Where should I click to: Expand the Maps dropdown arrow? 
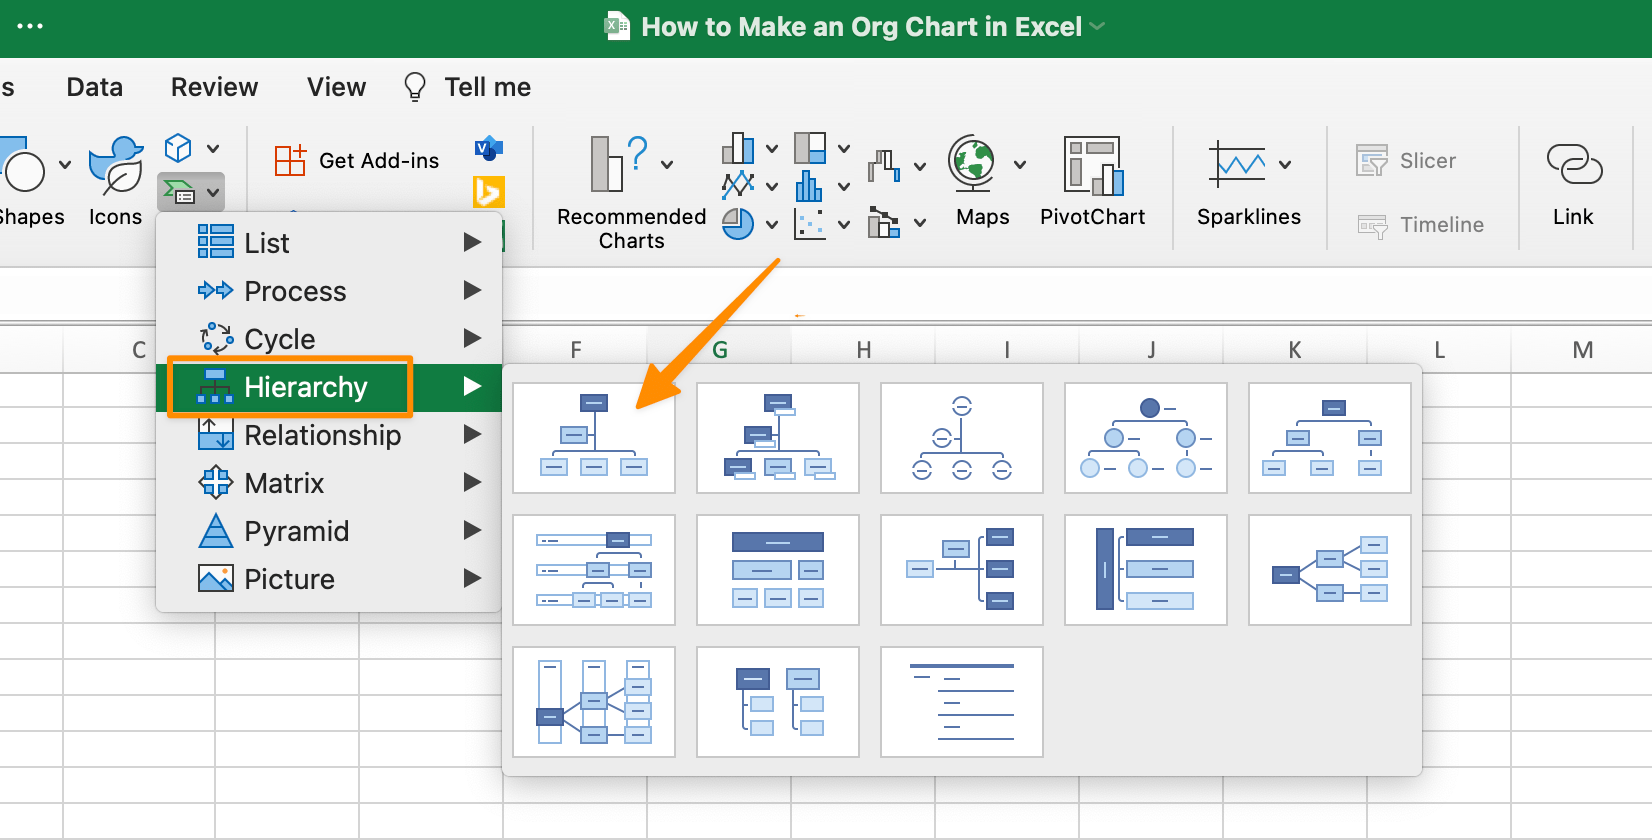coord(1020,165)
